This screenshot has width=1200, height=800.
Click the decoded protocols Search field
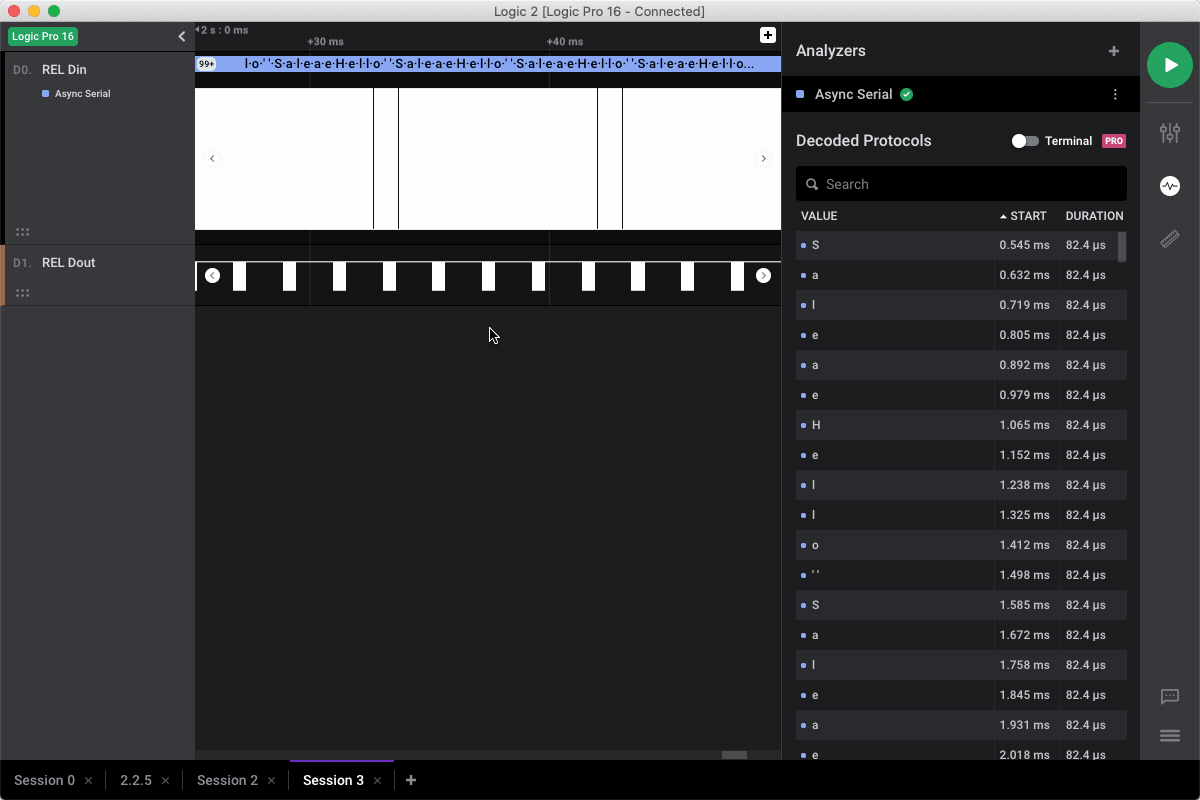pos(961,184)
